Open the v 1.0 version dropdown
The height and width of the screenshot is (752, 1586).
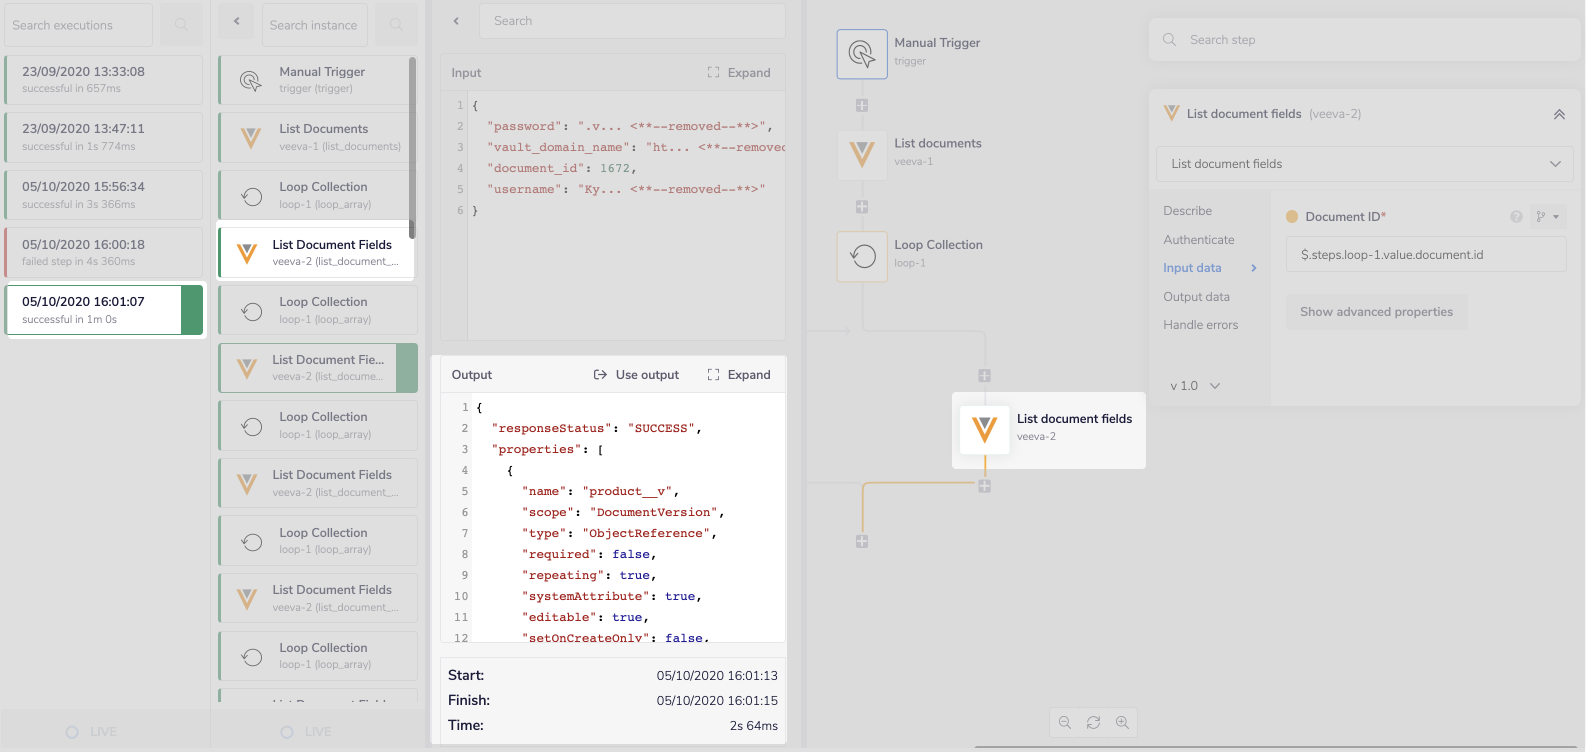1195,386
